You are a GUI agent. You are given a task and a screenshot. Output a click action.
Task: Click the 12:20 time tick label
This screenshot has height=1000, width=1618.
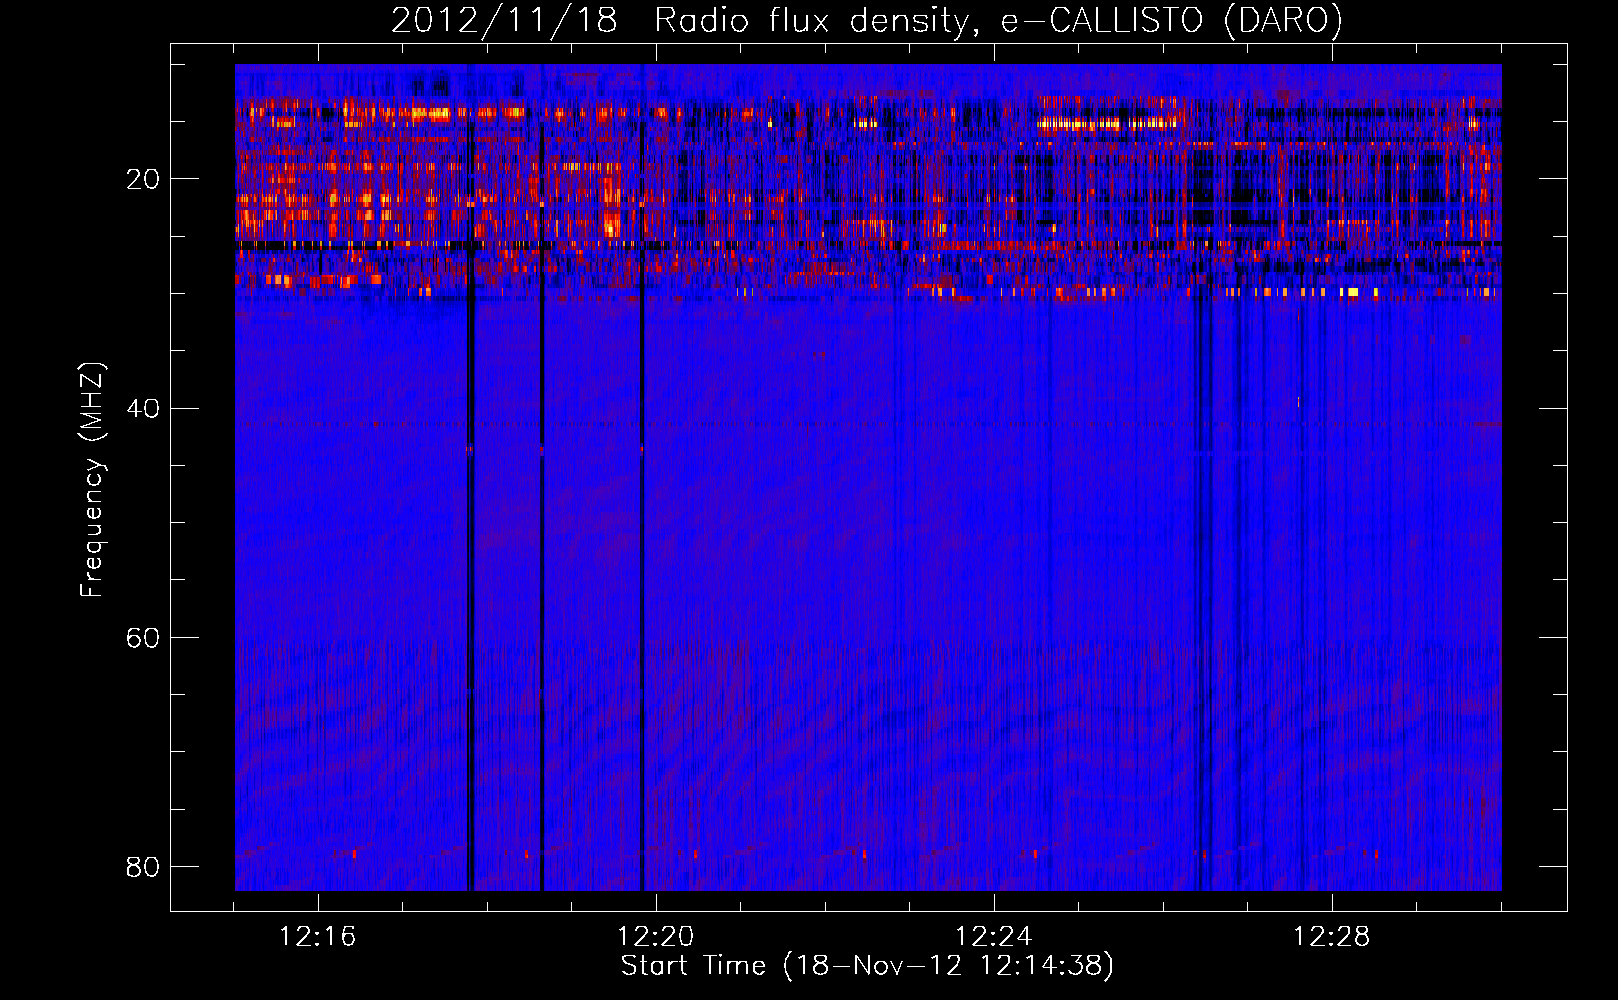(x=656, y=937)
